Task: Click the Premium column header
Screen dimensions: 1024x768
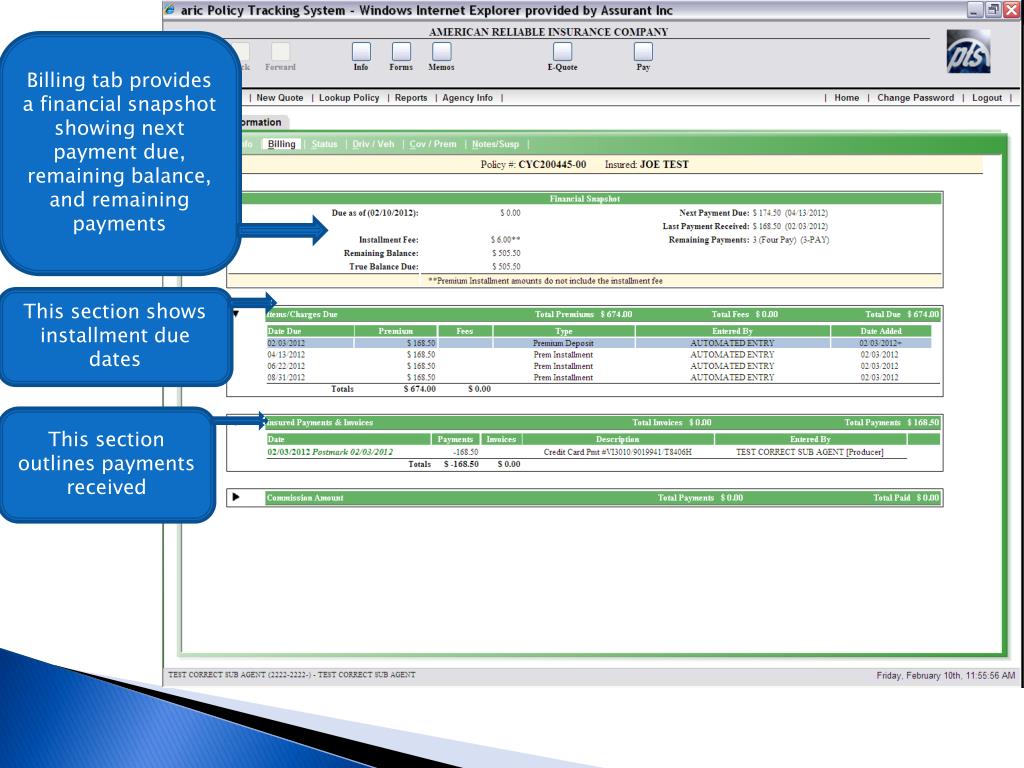Action: click(x=396, y=331)
